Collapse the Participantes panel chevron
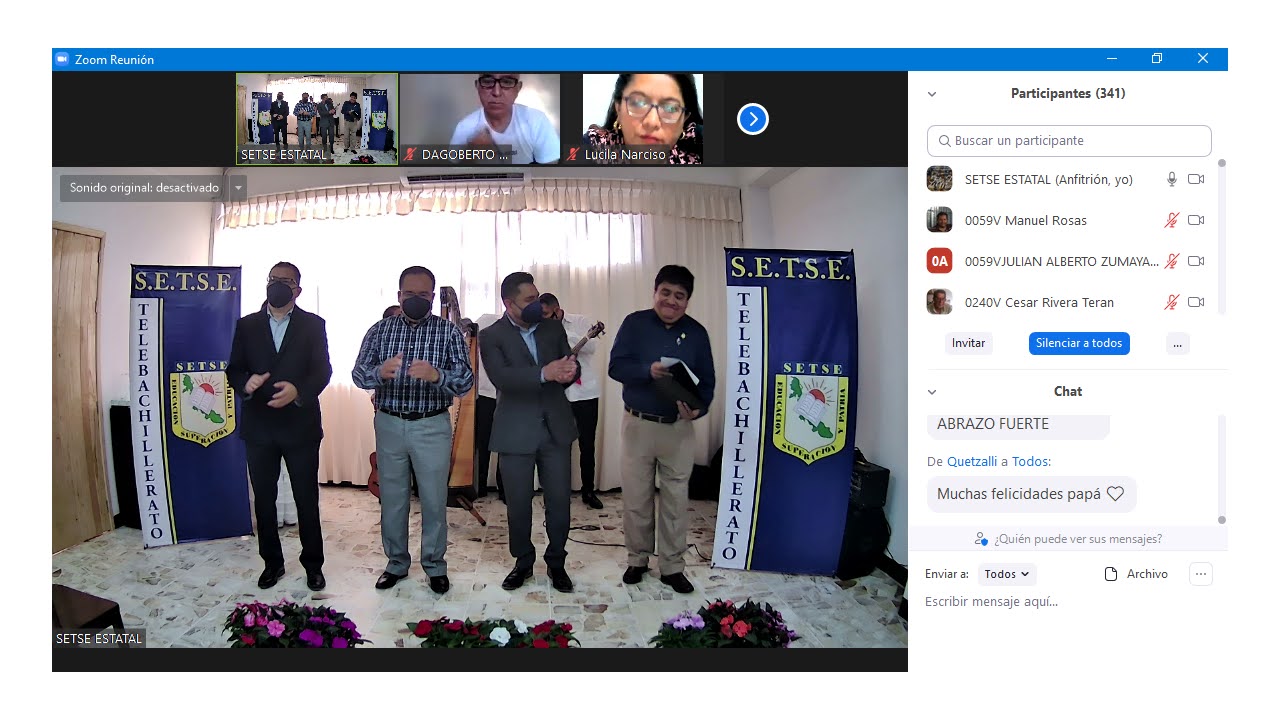 (x=932, y=94)
